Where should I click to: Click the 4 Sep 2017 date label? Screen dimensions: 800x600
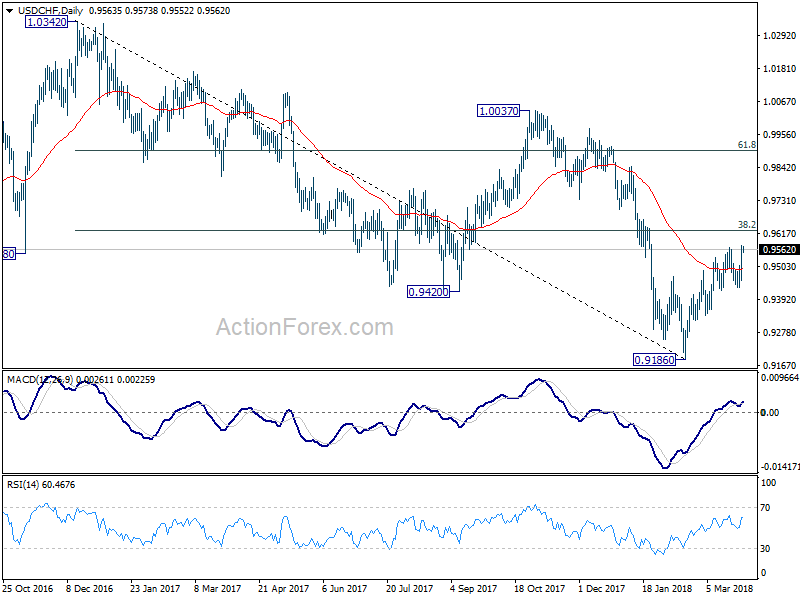point(473,588)
